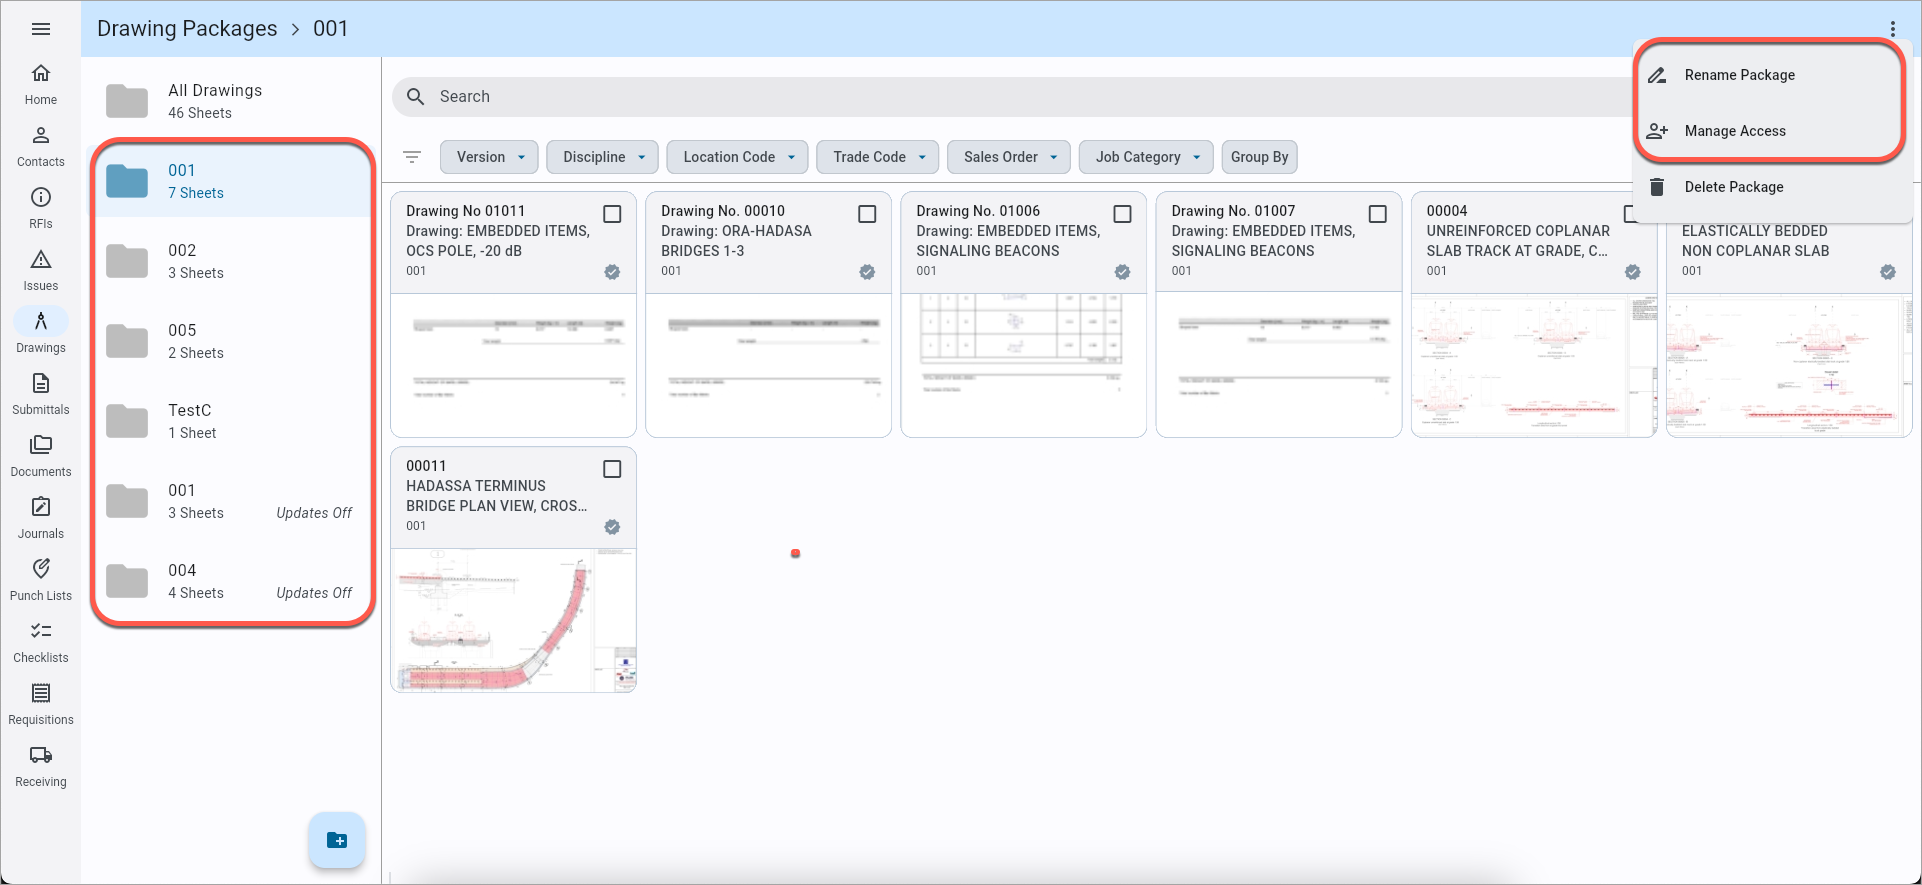Click verified badge on Drawing No 01011 card
The image size is (1922, 885).
coord(612,272)
